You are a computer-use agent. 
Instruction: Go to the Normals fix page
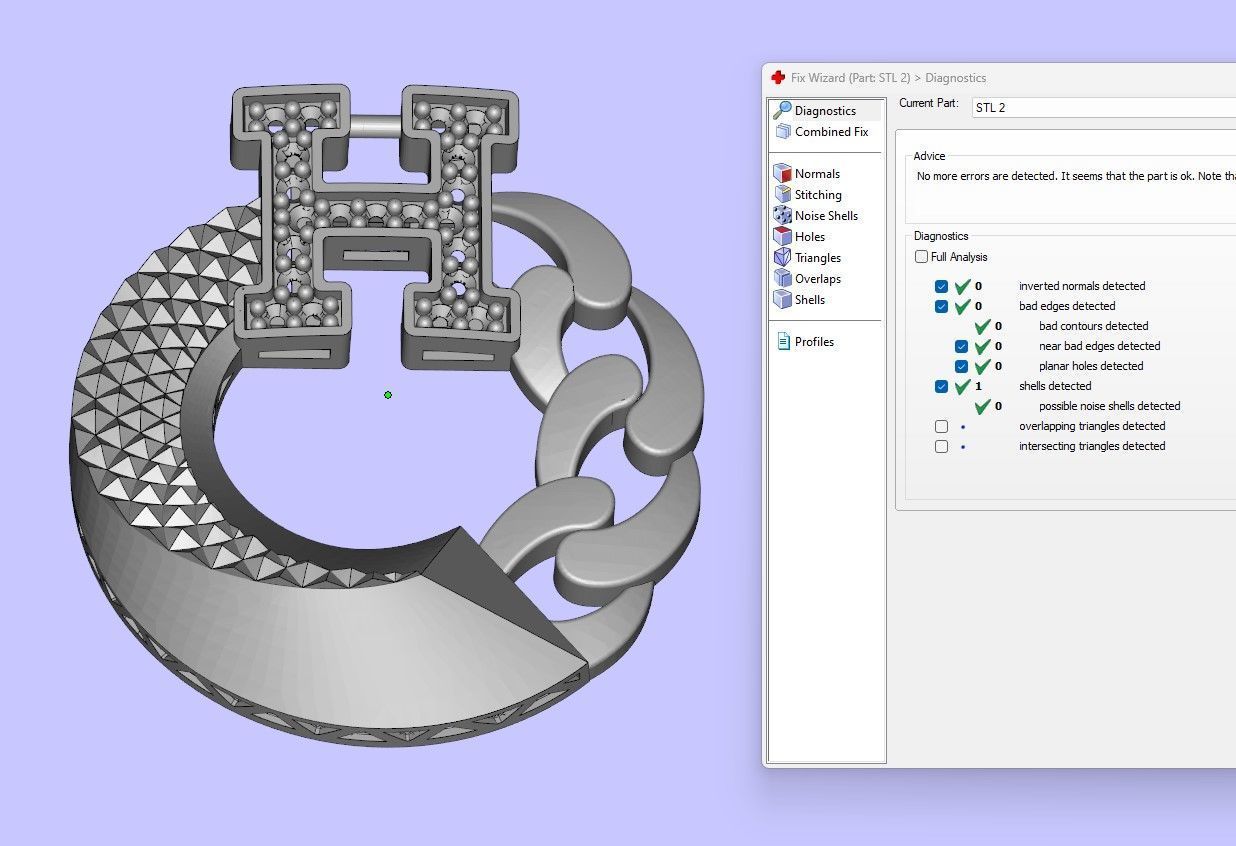[817, 174]
